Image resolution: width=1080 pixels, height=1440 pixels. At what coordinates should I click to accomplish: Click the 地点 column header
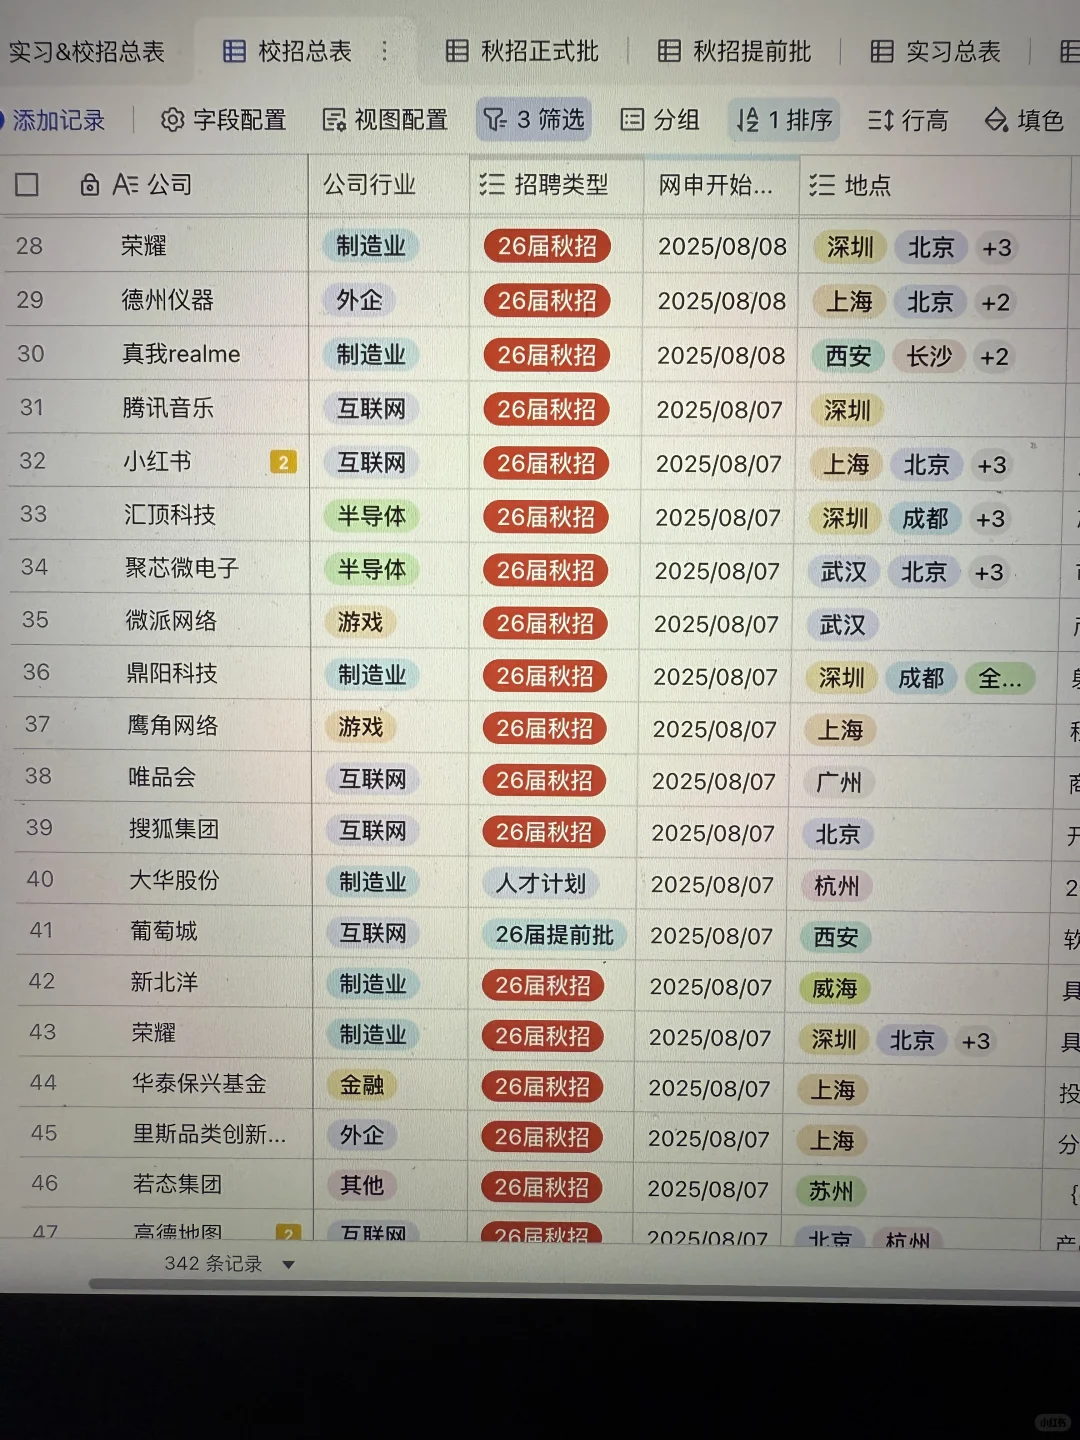tap(935, 185)
